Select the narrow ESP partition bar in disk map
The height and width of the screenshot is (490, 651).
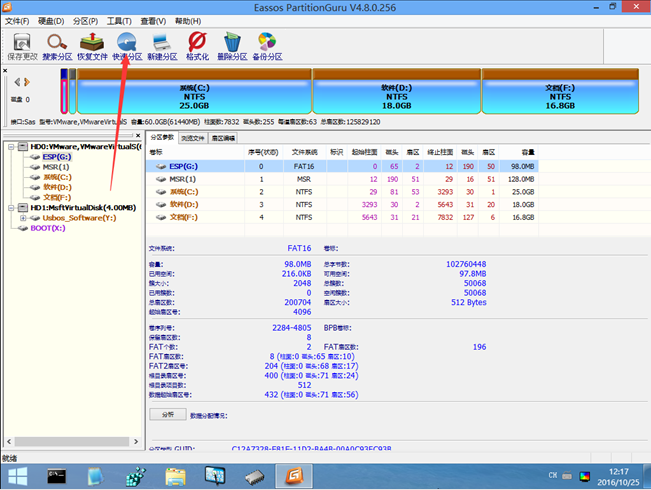64,91
